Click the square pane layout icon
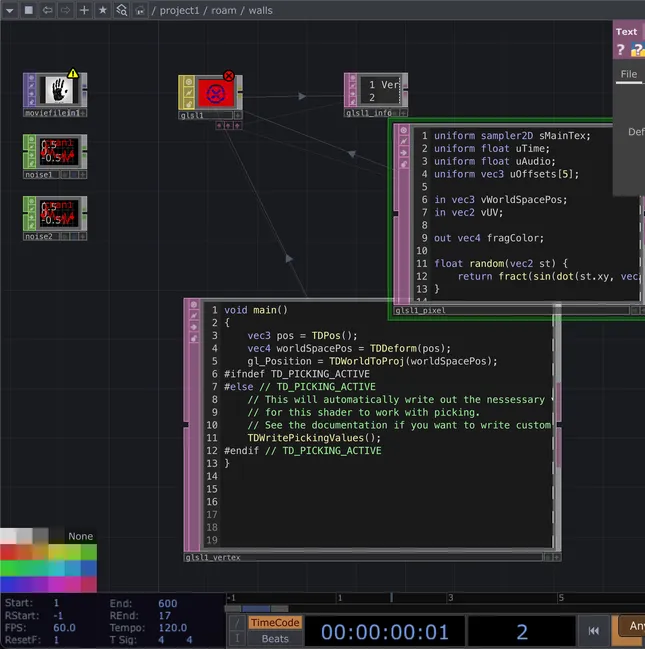Viewport: 645px width, 649px height. tap(29, 10)
